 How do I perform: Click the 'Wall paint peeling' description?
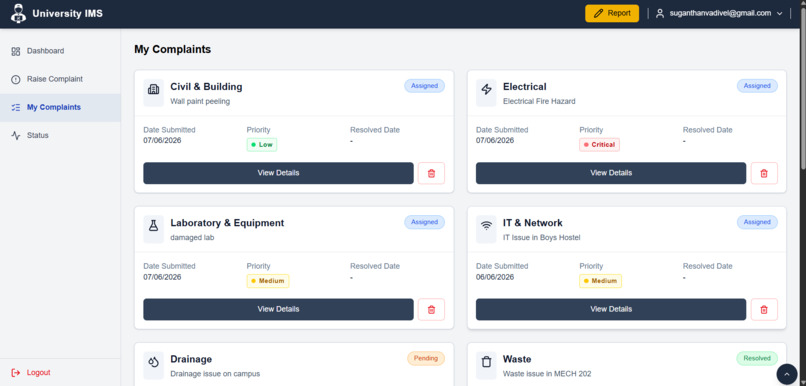[x=200, y=102]
